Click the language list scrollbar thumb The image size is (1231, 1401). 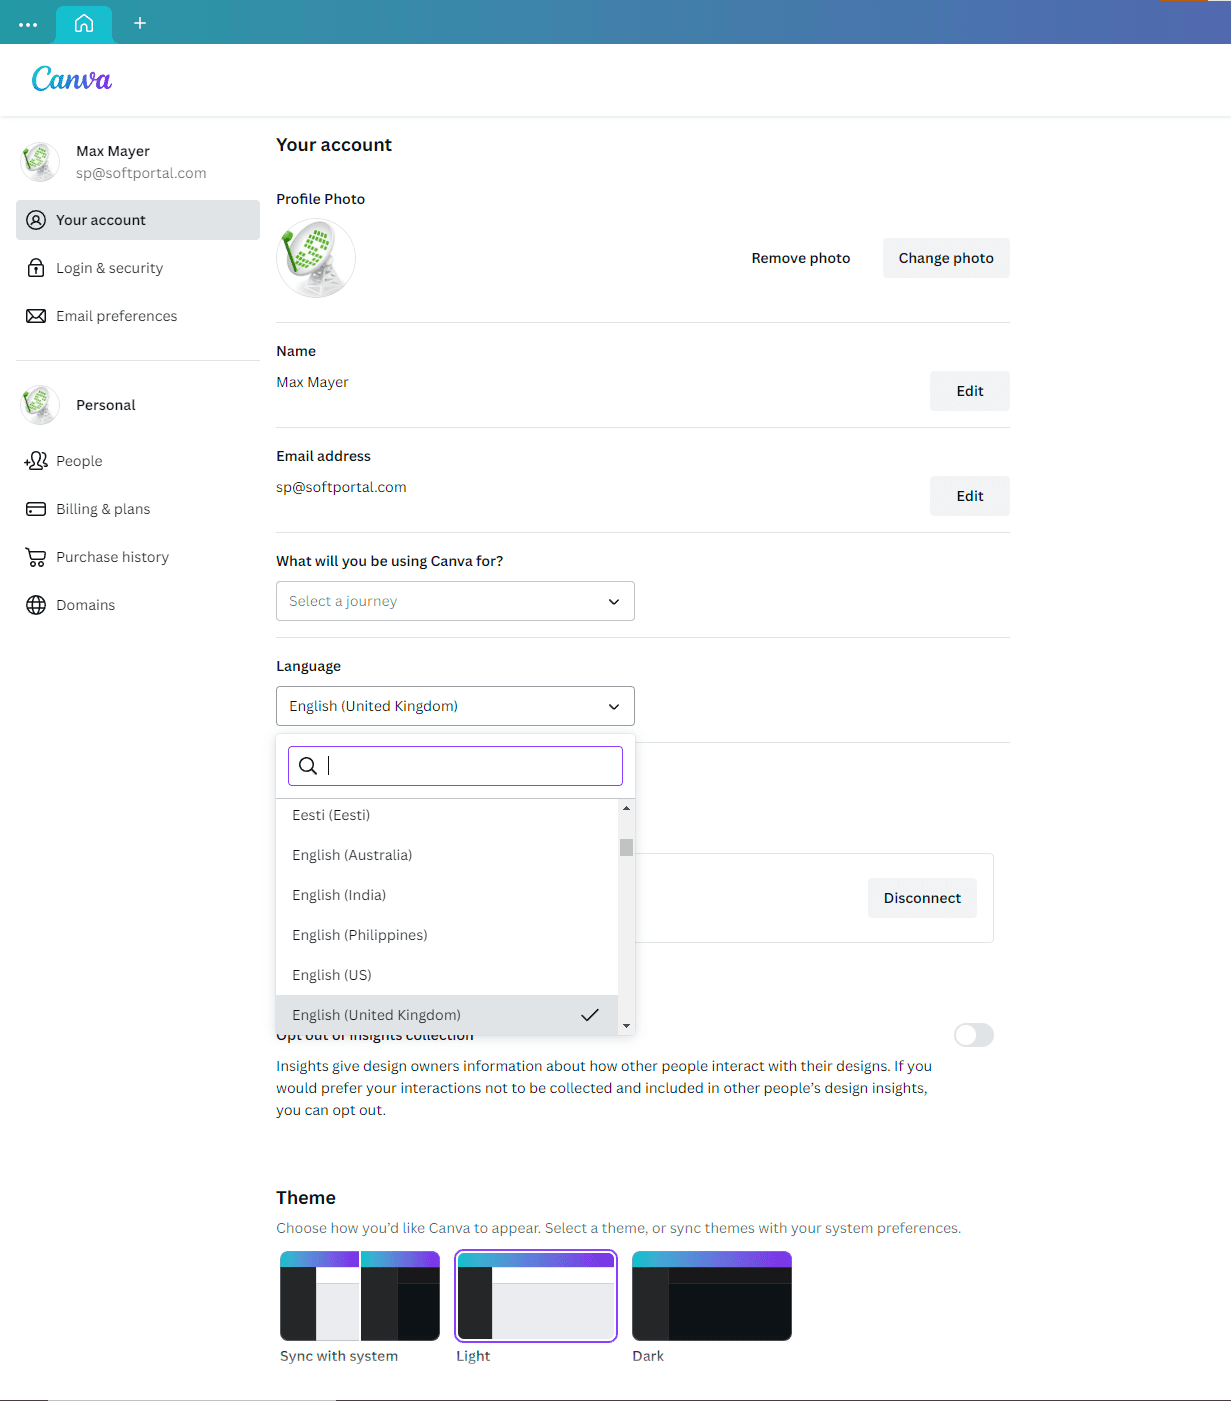[626, 848]
